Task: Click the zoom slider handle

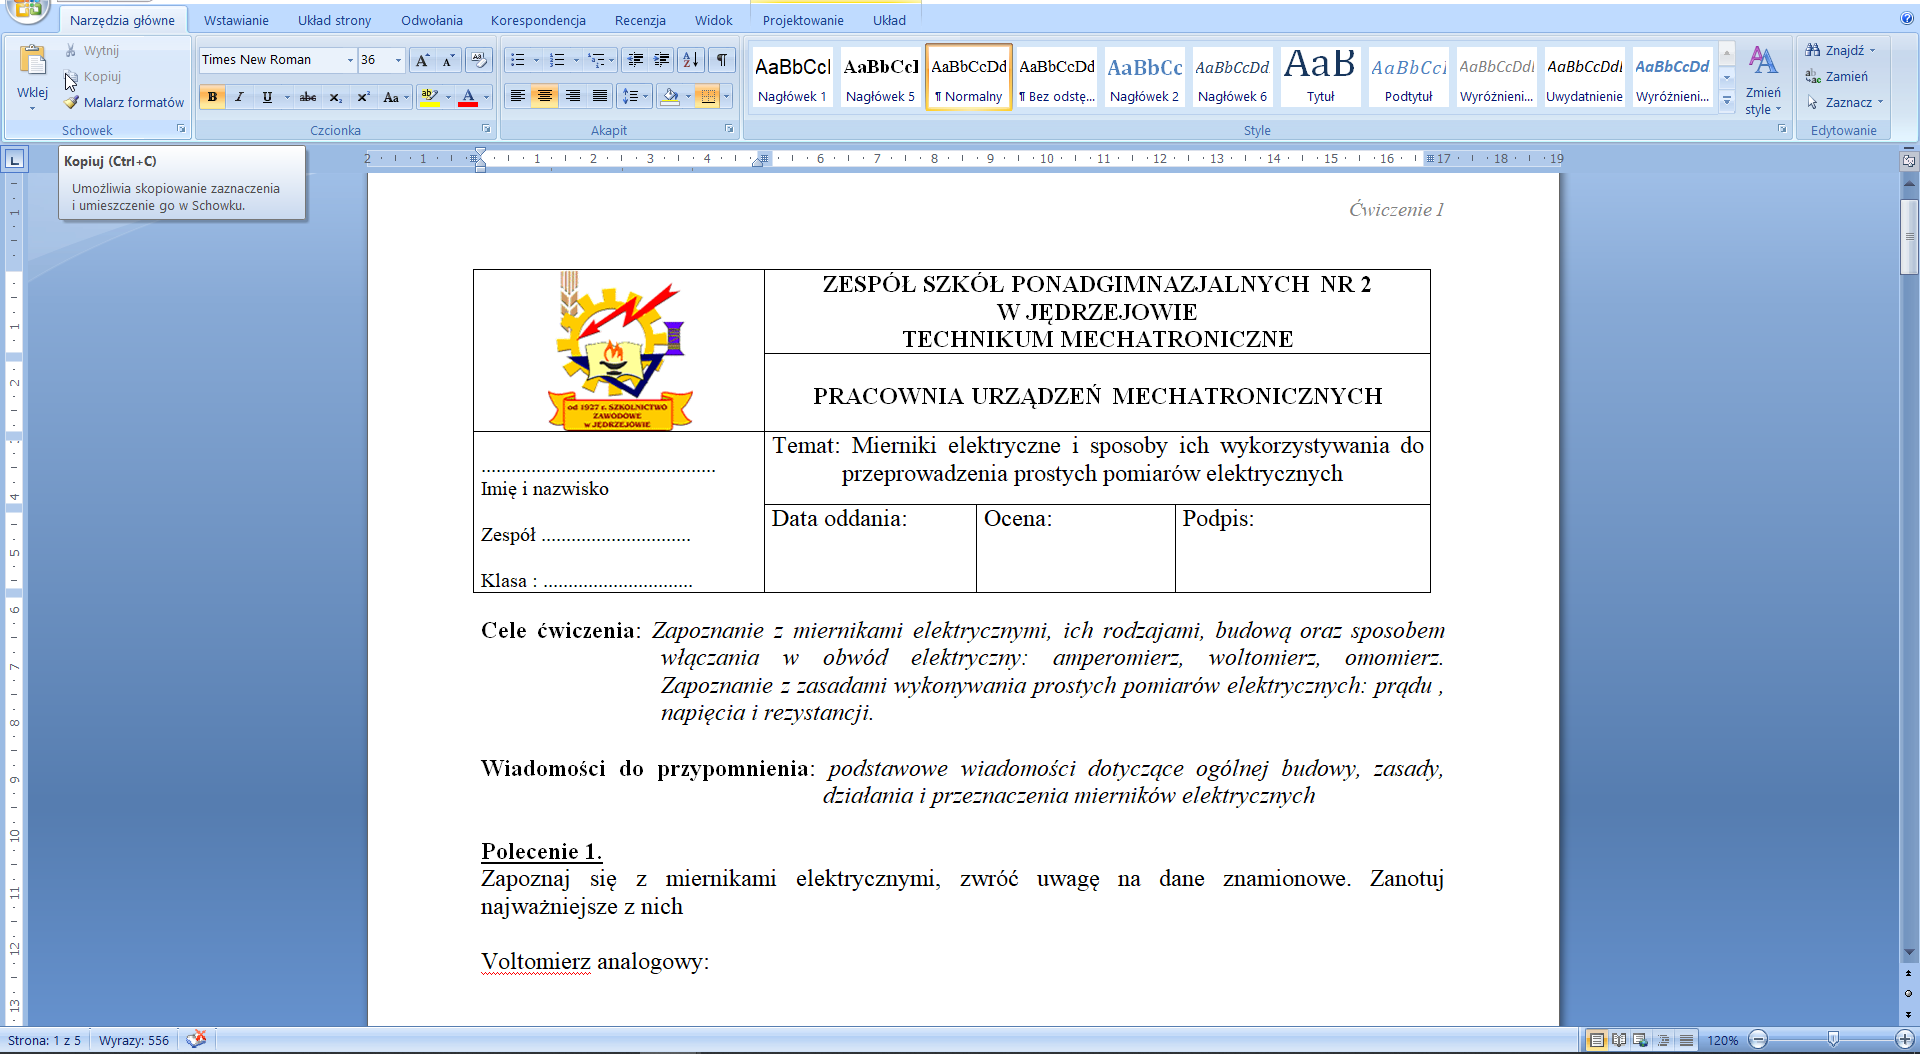Action: (x=1833, y=1040)
